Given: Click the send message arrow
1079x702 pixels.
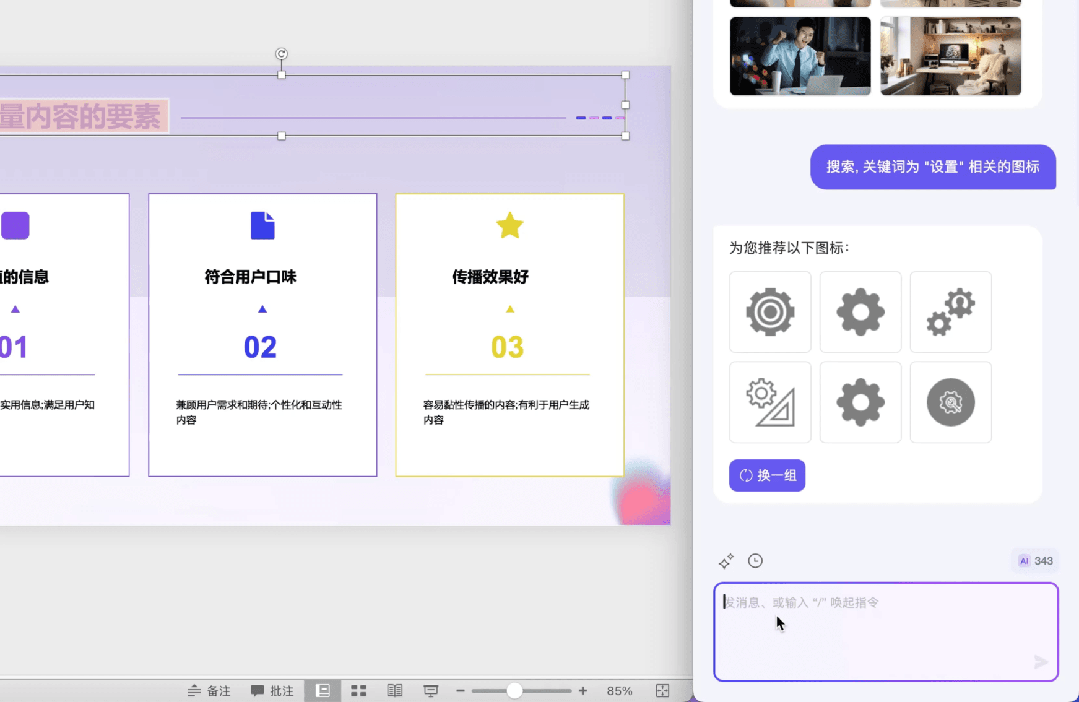Looking at the screenshot, I should pyautogui.click(x=1040, y=662).
